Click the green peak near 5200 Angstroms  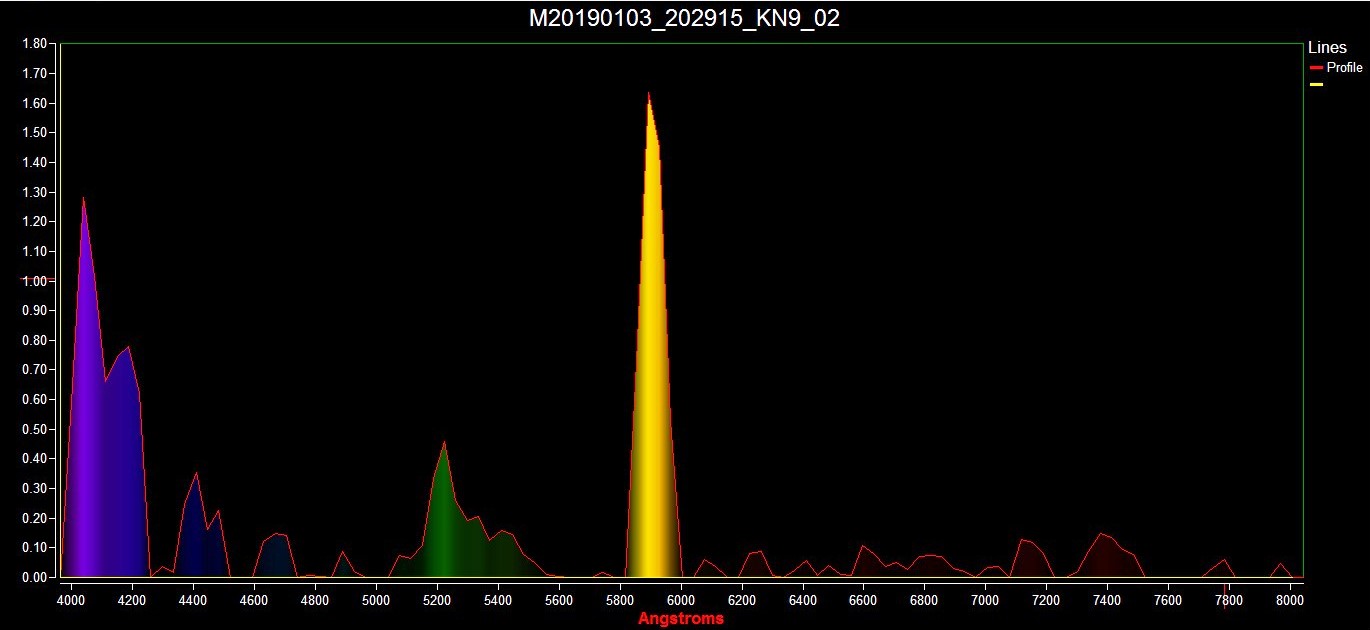(444, 510)
